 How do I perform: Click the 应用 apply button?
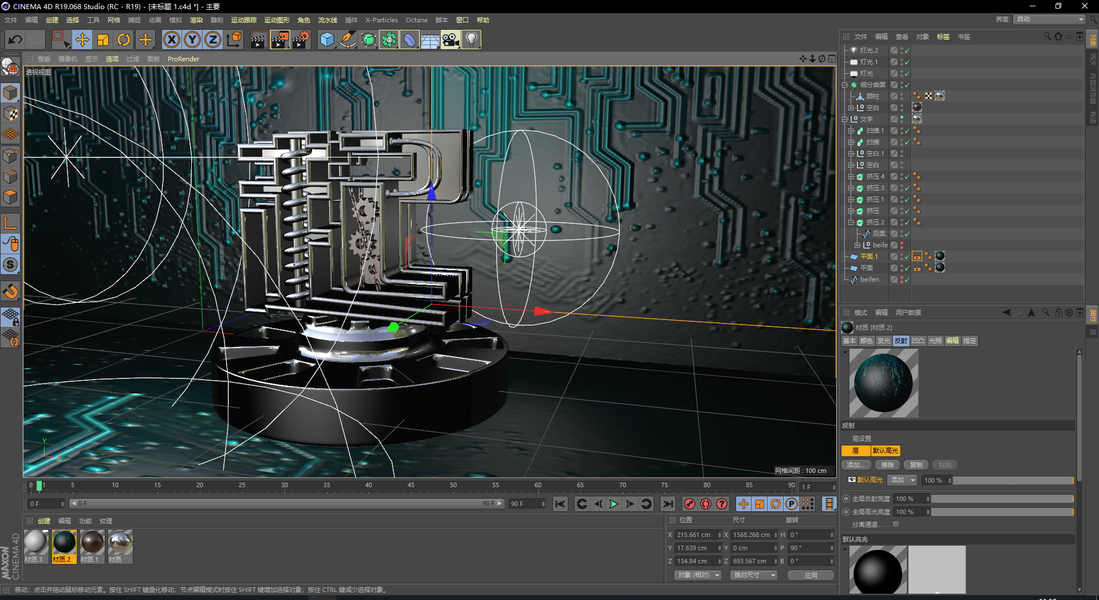pos(810,575)
